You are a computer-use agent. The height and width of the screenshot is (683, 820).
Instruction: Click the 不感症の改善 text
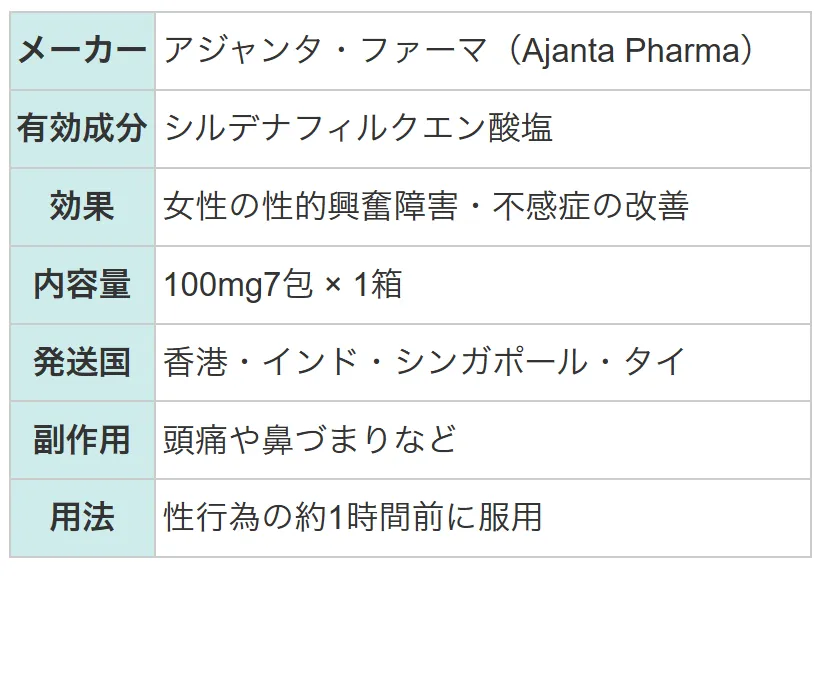tap(591, 206)
